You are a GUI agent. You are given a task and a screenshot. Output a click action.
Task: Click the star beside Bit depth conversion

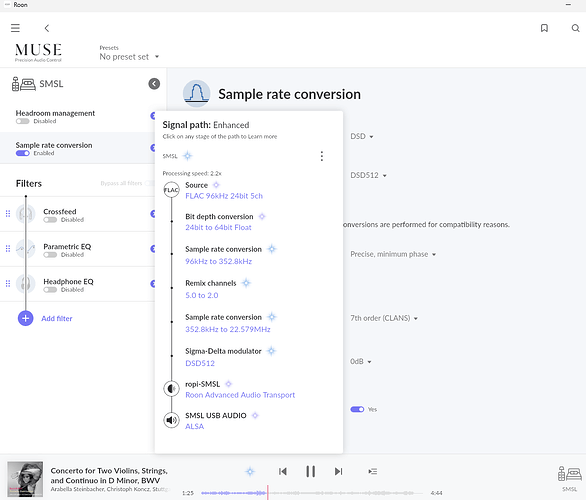point(262,216)
